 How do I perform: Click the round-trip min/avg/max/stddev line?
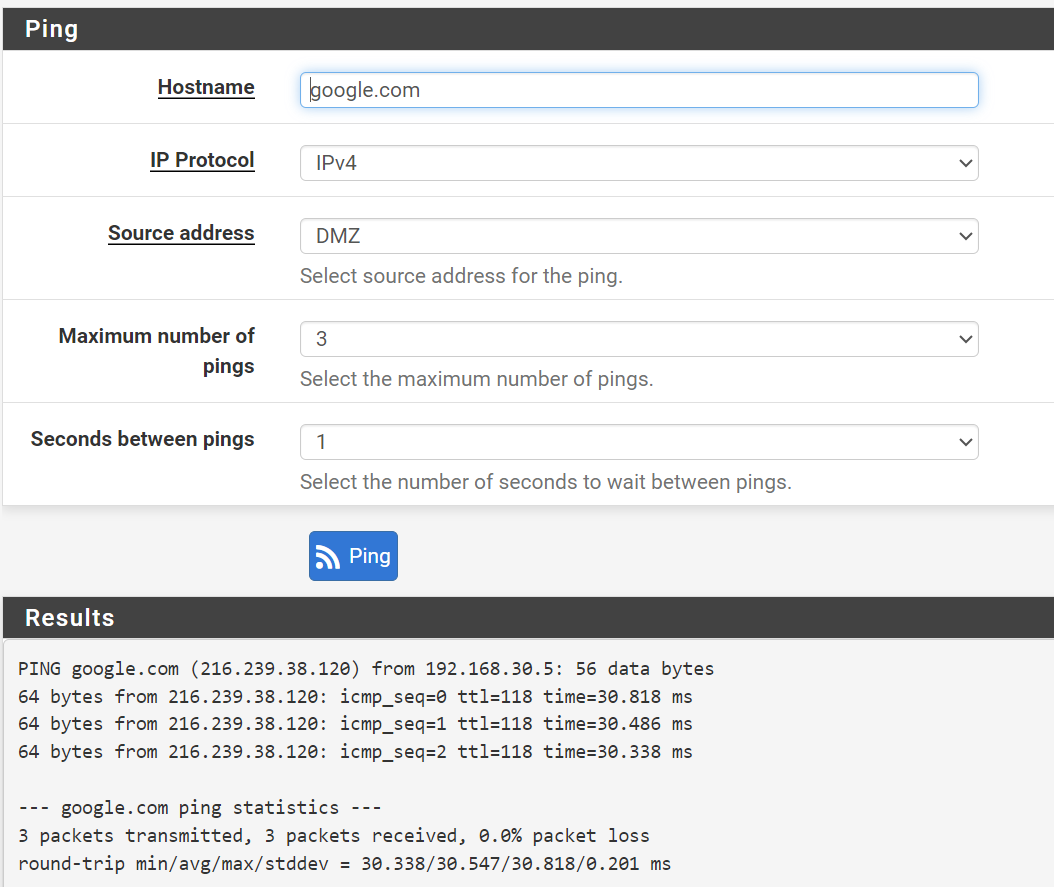coord(344,863)
